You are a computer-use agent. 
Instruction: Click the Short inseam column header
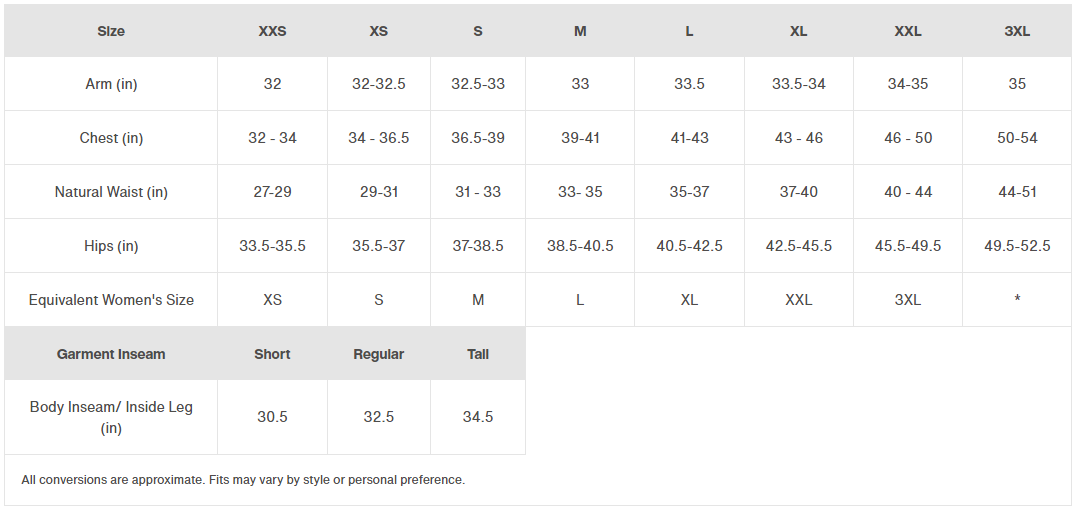(x=272, y=354)
